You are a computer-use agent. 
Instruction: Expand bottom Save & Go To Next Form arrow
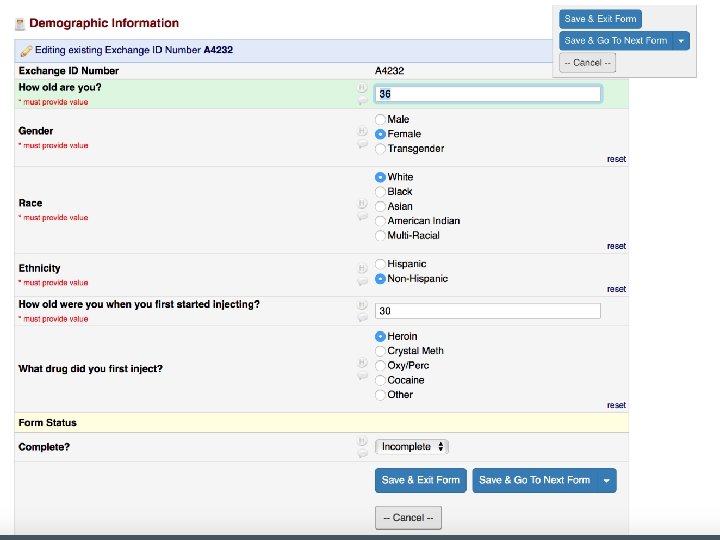tap(607, 481)
